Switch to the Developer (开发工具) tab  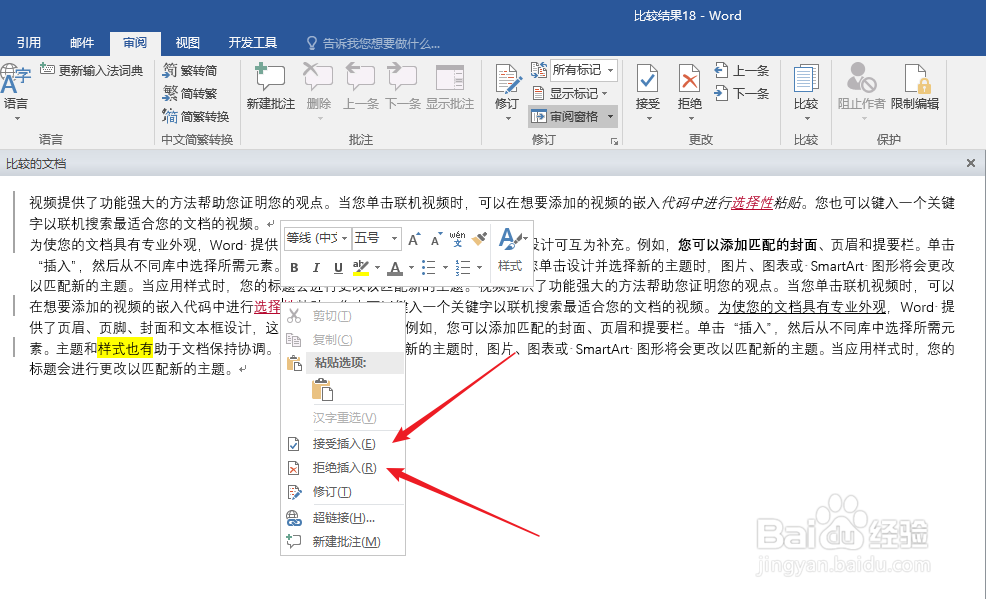[252, 43]
